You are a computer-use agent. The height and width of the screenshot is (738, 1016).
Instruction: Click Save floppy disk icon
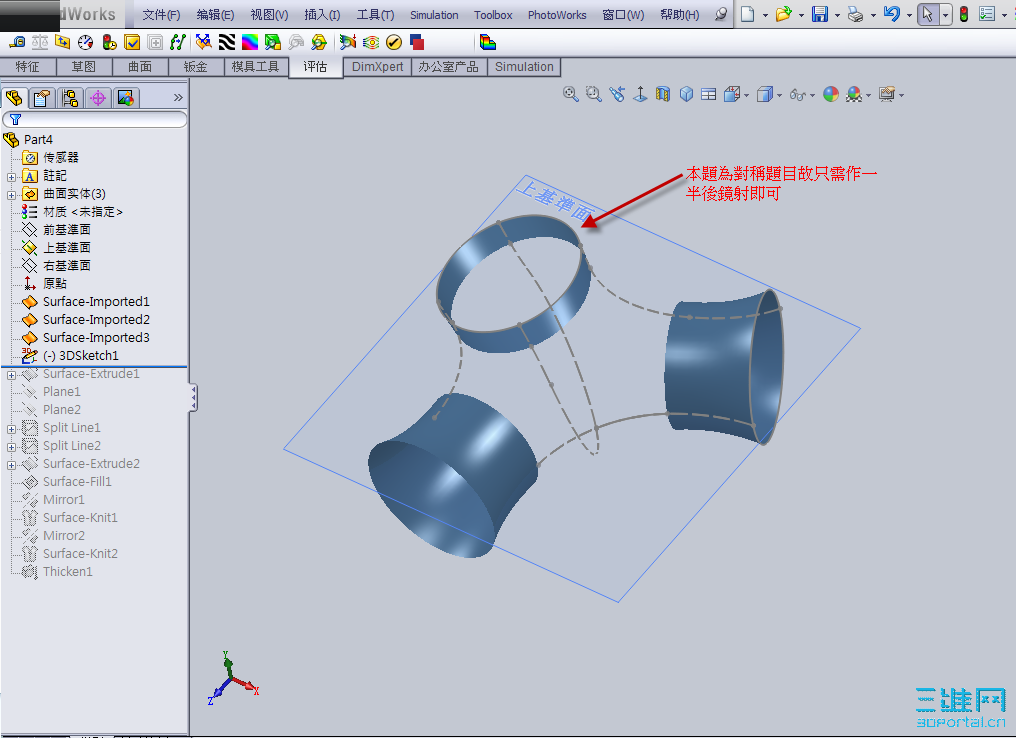click(820, 14)
